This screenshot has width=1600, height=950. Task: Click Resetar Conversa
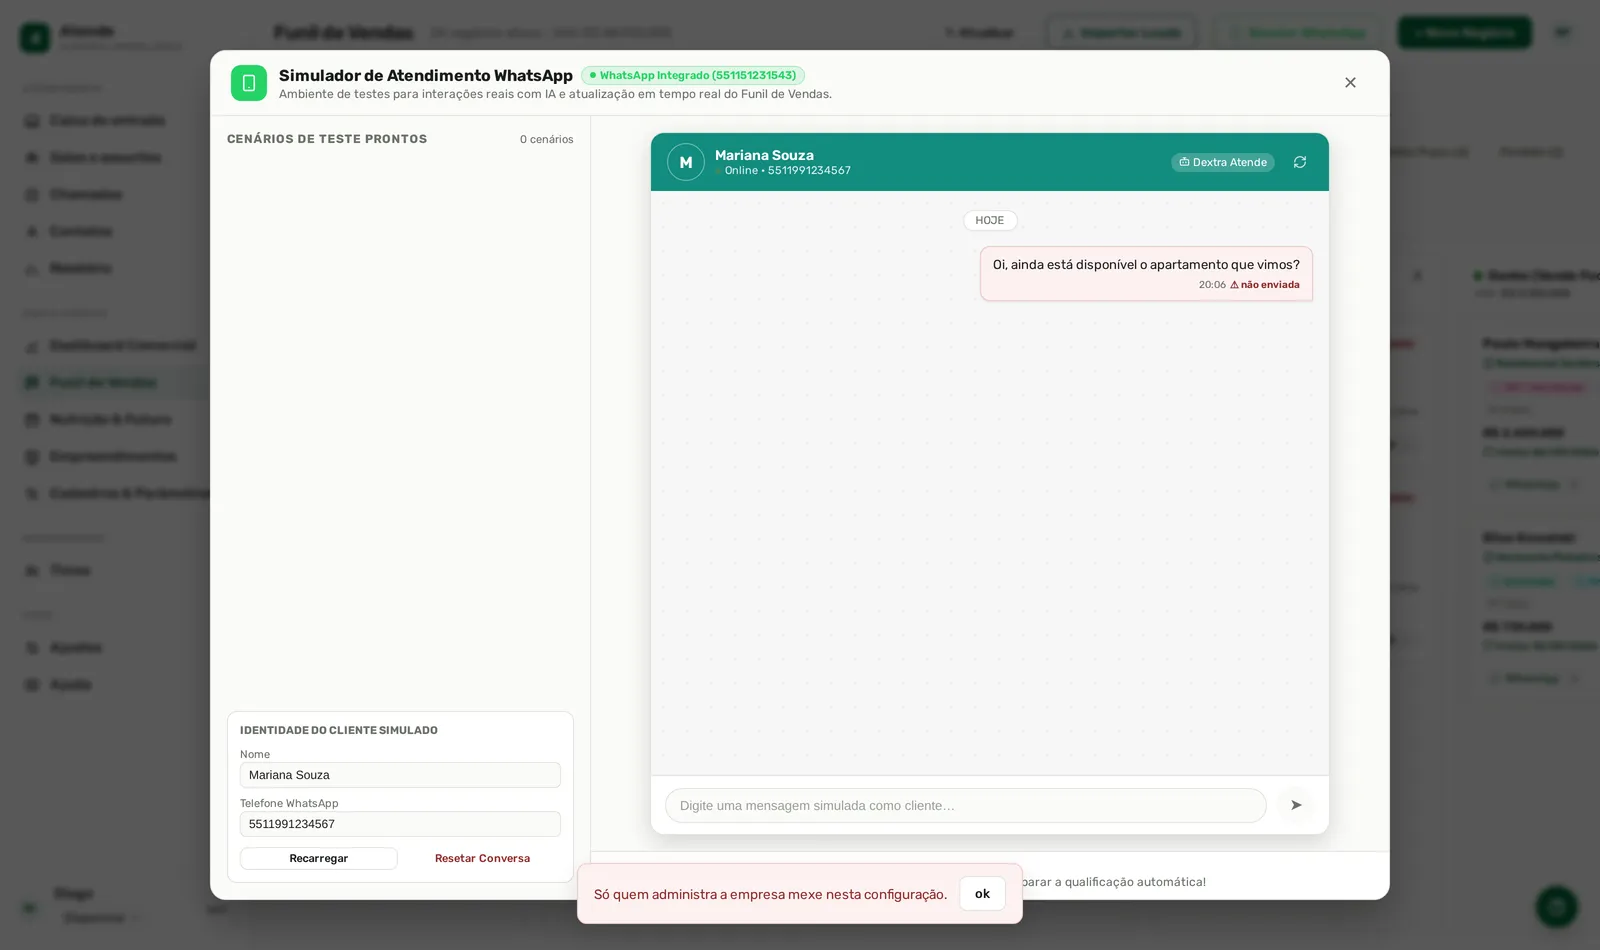tap(483, 858)
